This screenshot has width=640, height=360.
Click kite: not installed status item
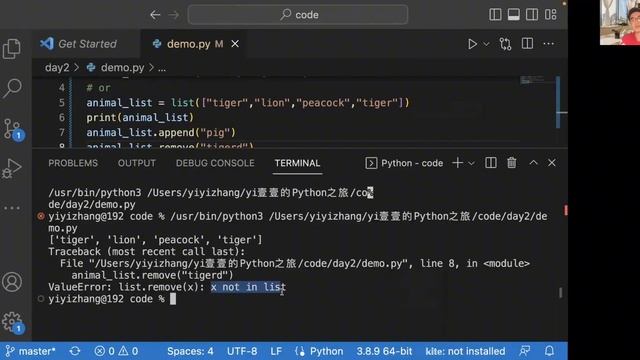[465, 351]
